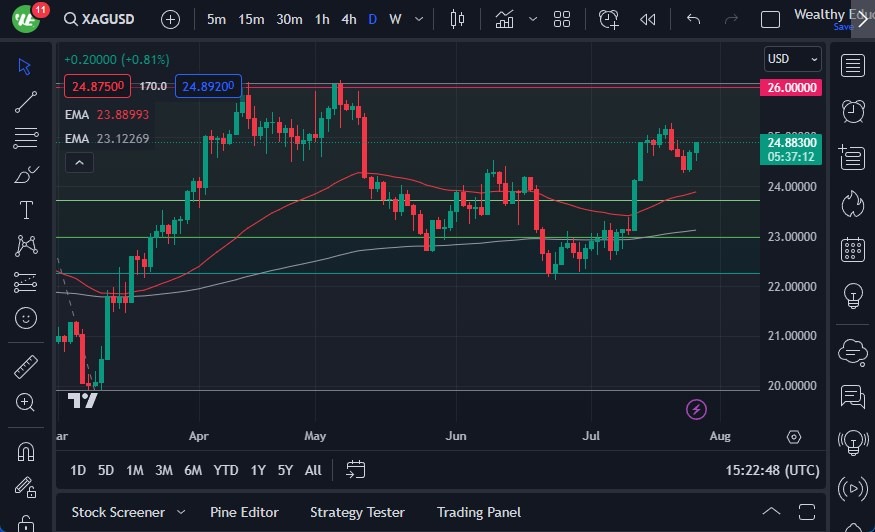Select the text annotation tool
This screenshot has height=532, width=875.
tap(26, 210)
